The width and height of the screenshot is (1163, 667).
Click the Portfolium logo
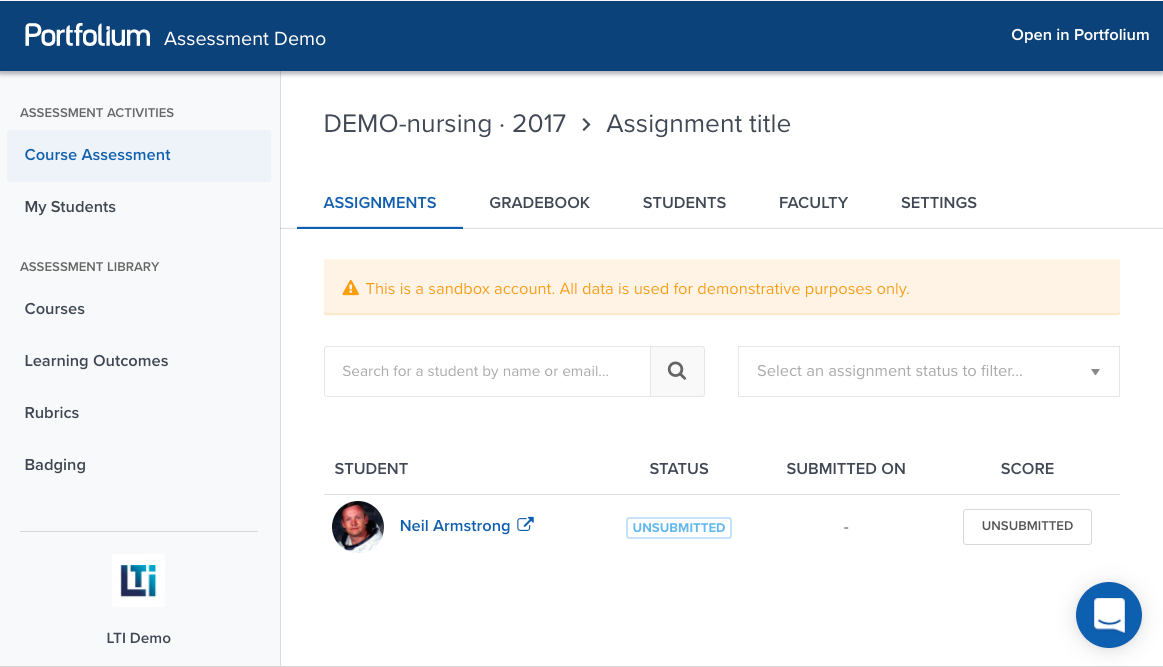click(88, 36)
